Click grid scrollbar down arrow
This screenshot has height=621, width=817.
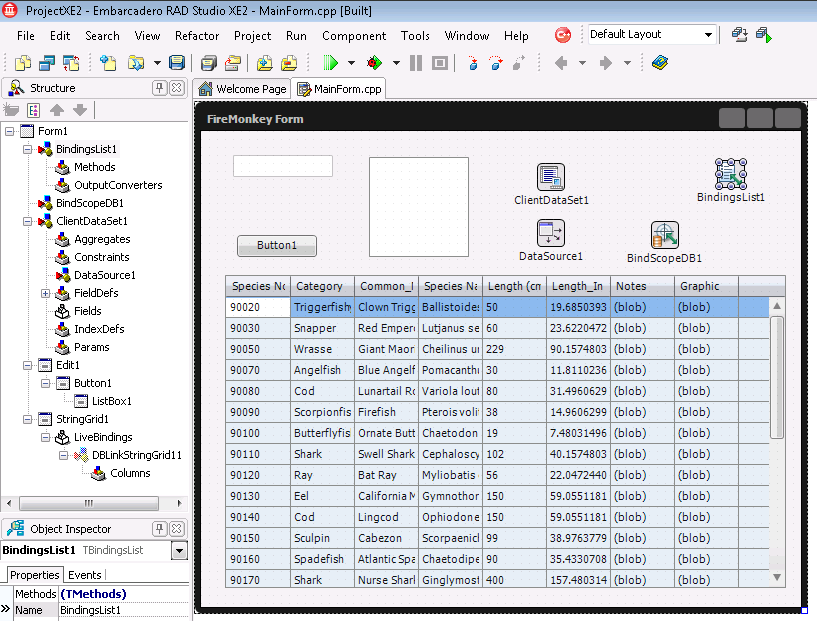pyautogui.click(x=777, y=577)
